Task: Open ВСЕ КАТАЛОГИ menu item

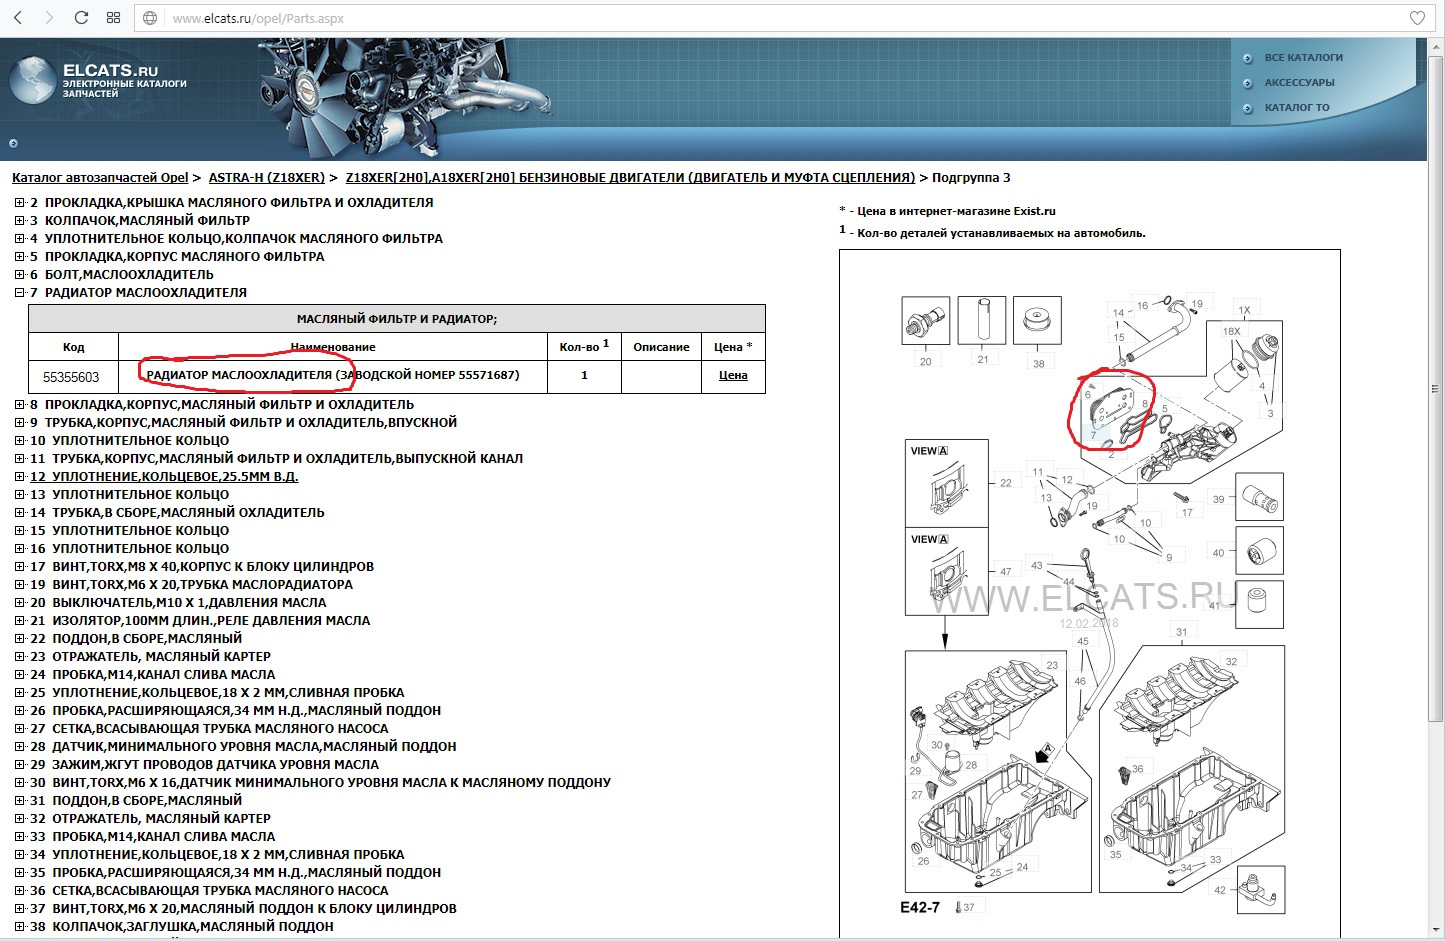Action: (1303, 58)
